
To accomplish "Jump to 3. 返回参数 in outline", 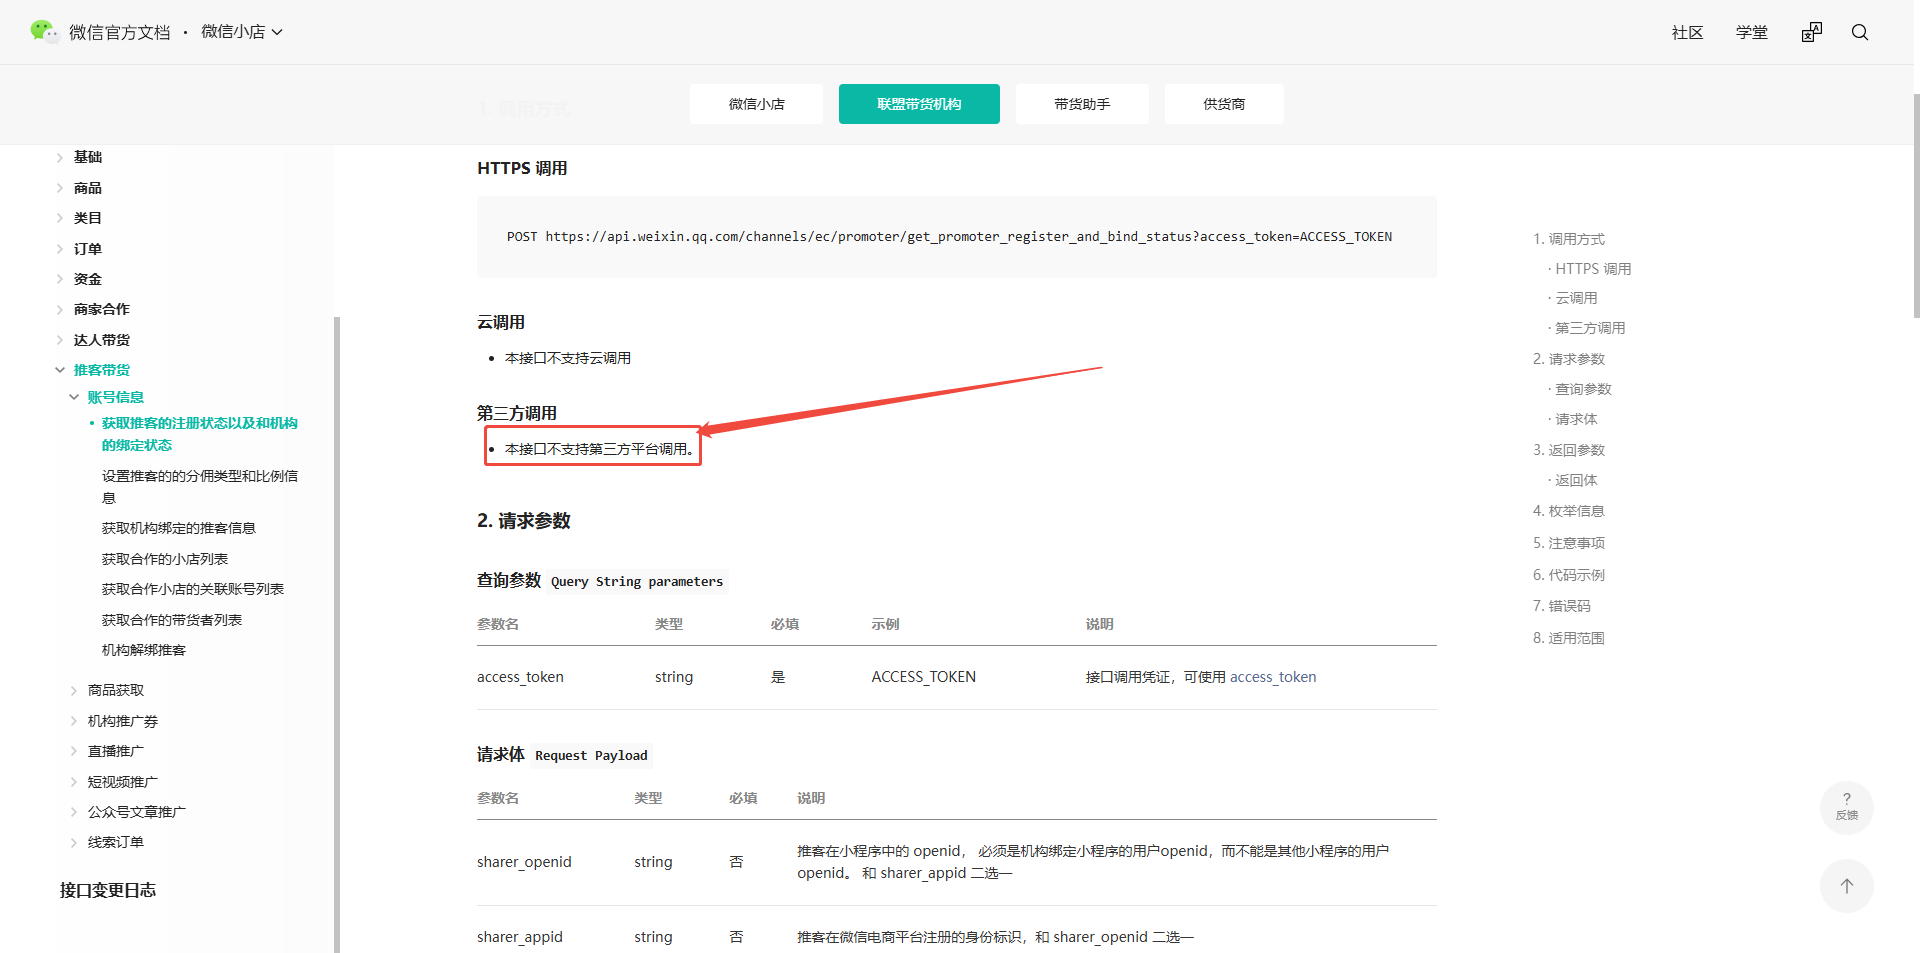I will [x=1568, y=450].
